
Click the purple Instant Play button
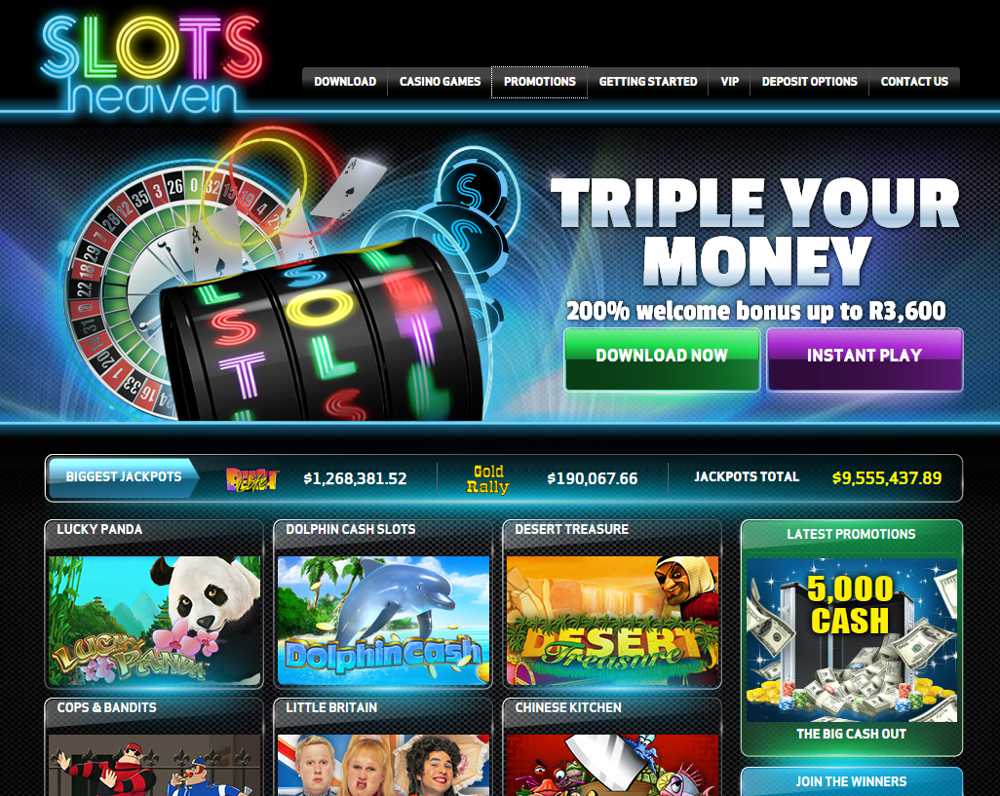point(864,359)
